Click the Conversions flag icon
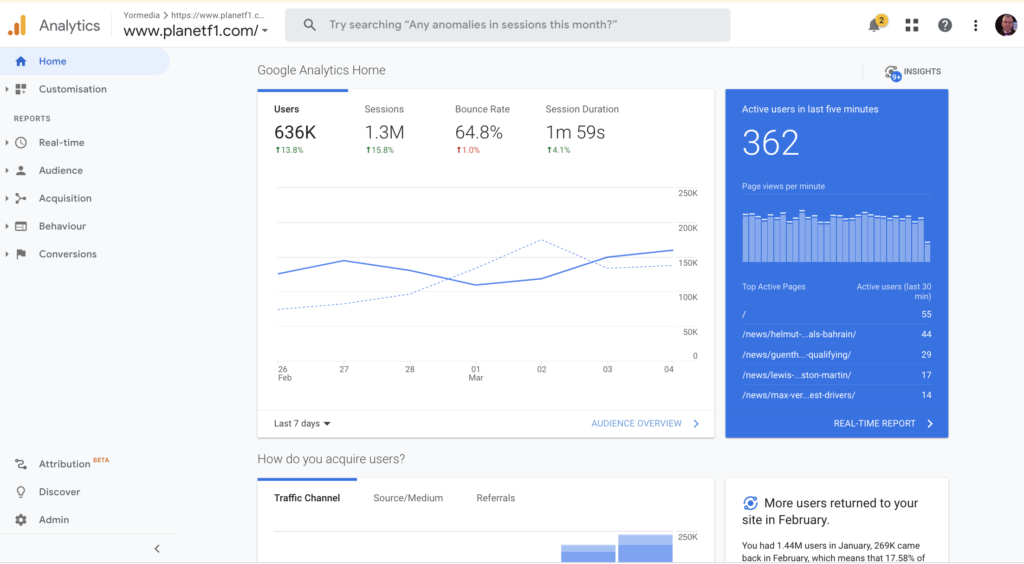Image resolution: width=1024 pixels, height=564 pixels. point(21,254)
